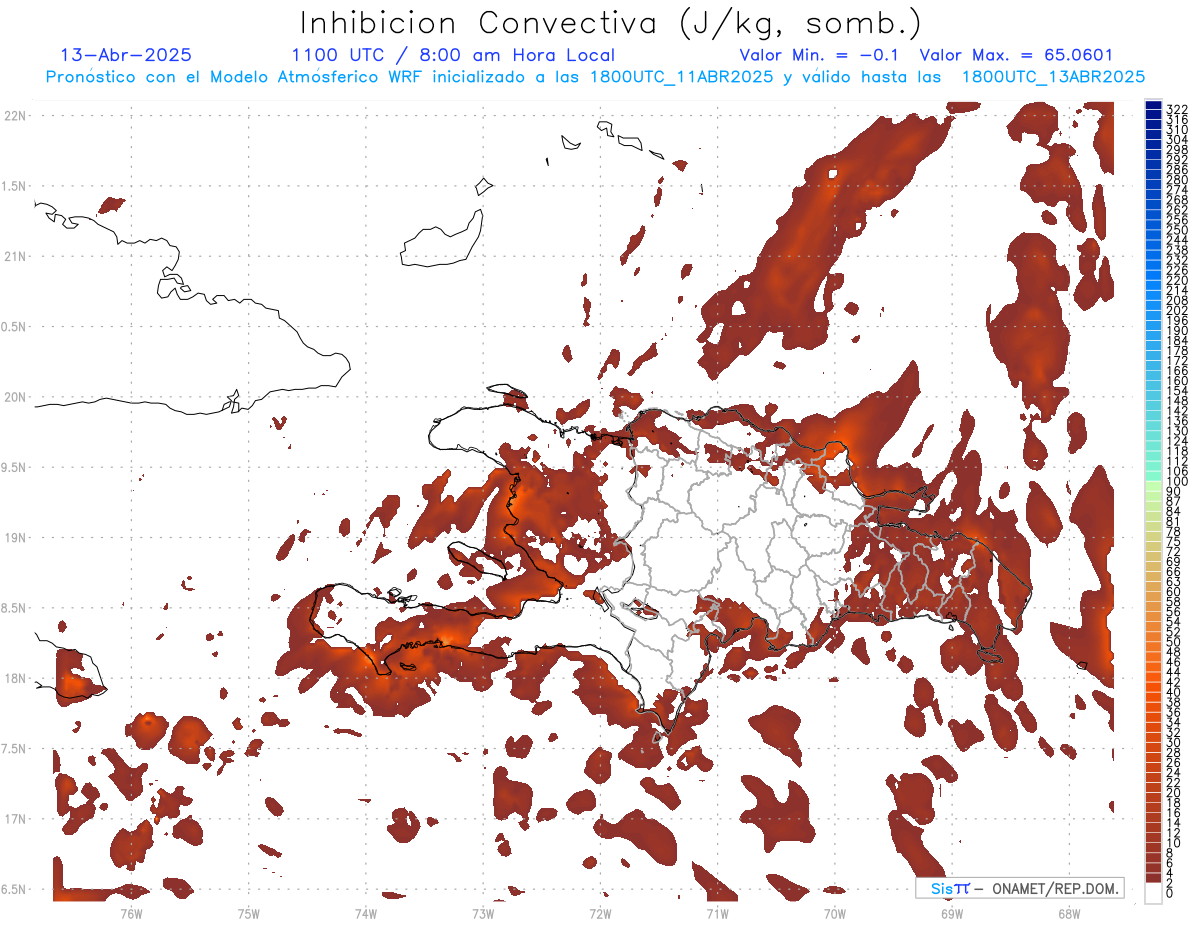
Task: Click the "1800UTC_13ABR2025" validity timestamp
Action: click(x=1054, y=77)
